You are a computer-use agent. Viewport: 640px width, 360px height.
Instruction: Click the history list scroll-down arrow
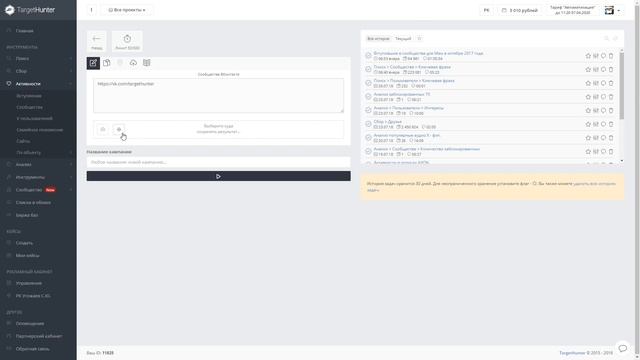(x=622, y=161)
